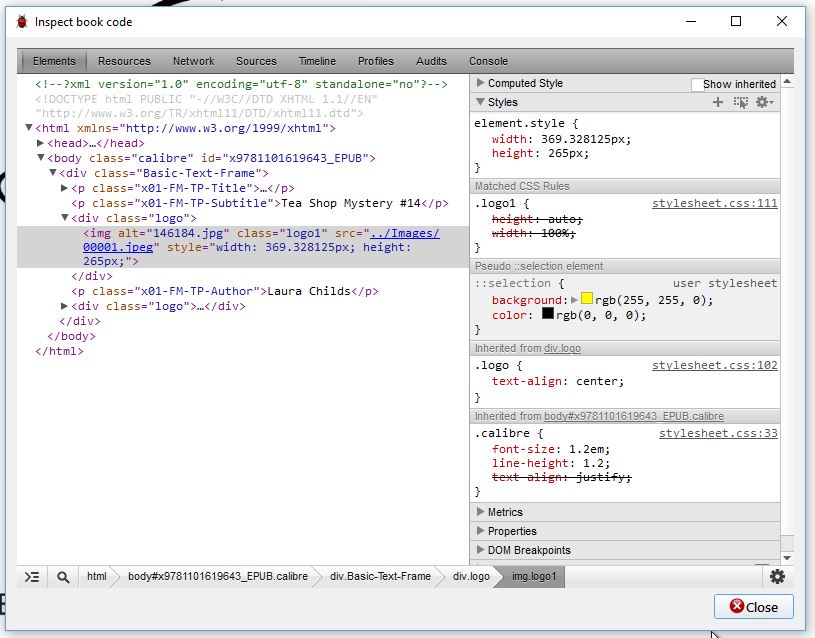Switch to the Network tab
Screen dimensions: 815x638
pyautogui.click(x=193, y=61)
